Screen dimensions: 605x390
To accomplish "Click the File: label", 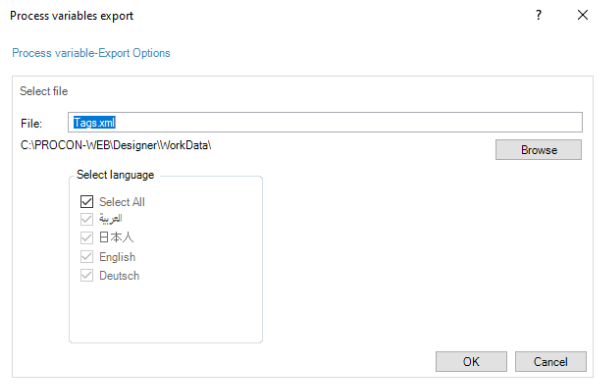I will click(31, 123).
